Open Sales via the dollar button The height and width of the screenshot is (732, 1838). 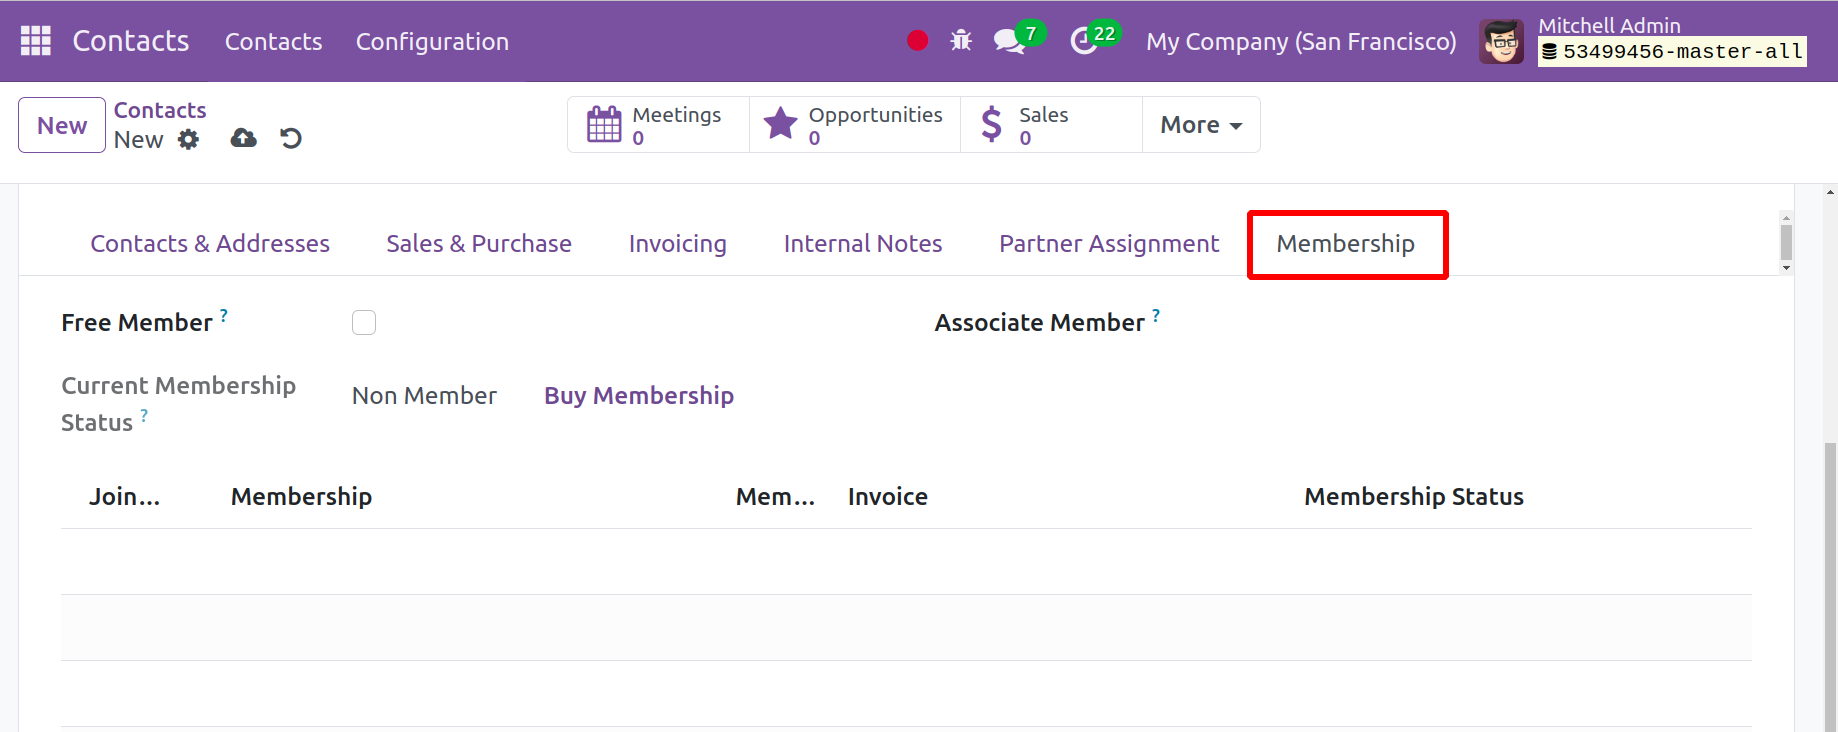[x=1050, y=125]
